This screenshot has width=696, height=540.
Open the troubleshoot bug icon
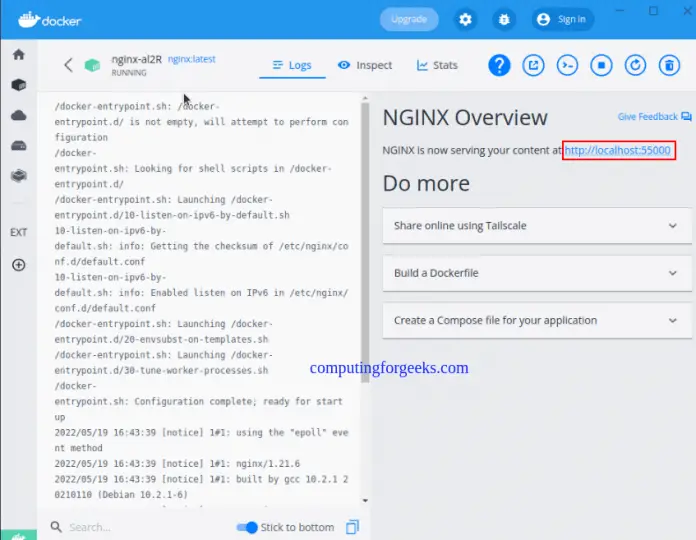[x=504, y=19]
